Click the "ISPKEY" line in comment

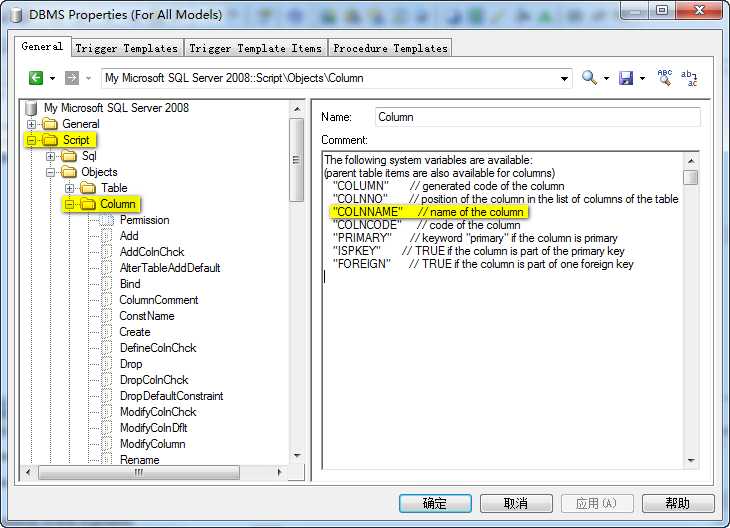478,251
